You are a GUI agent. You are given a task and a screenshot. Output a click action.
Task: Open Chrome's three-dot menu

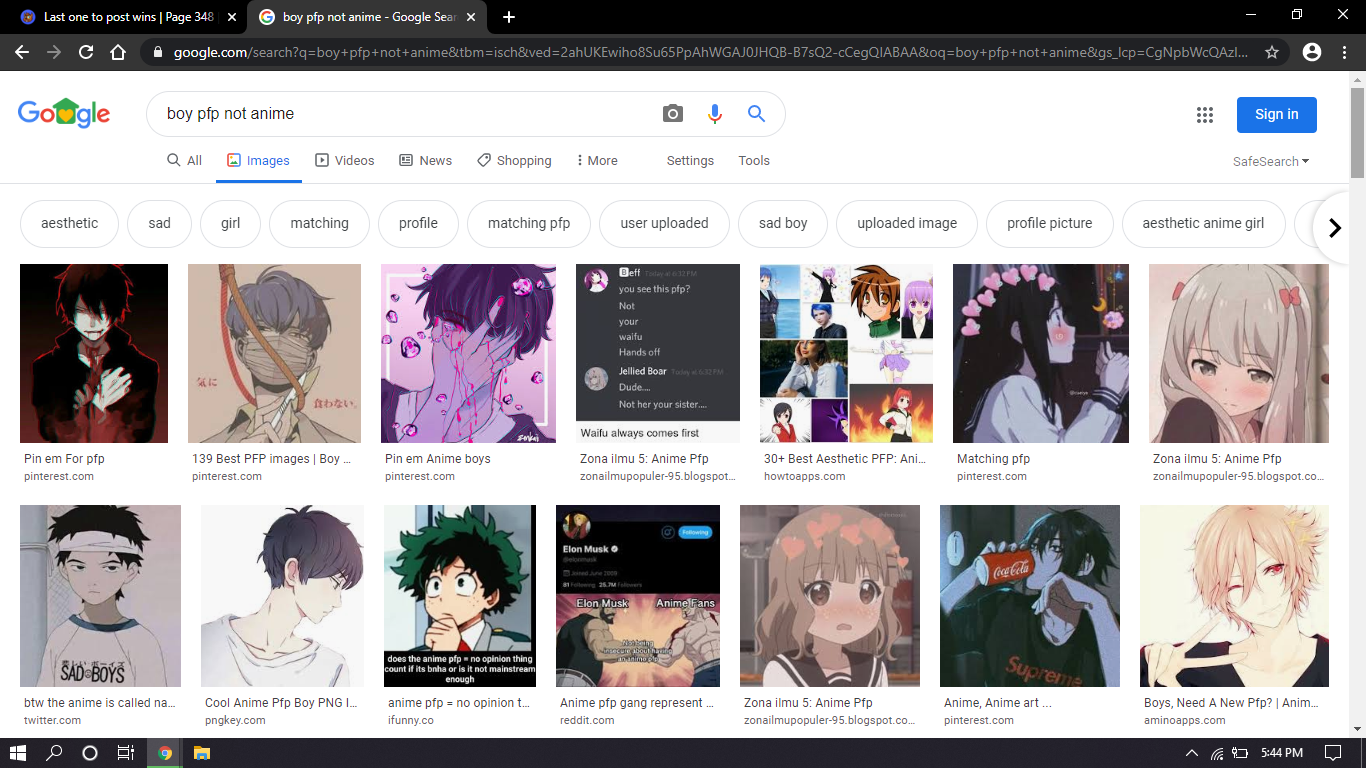tap(1344, 52)
